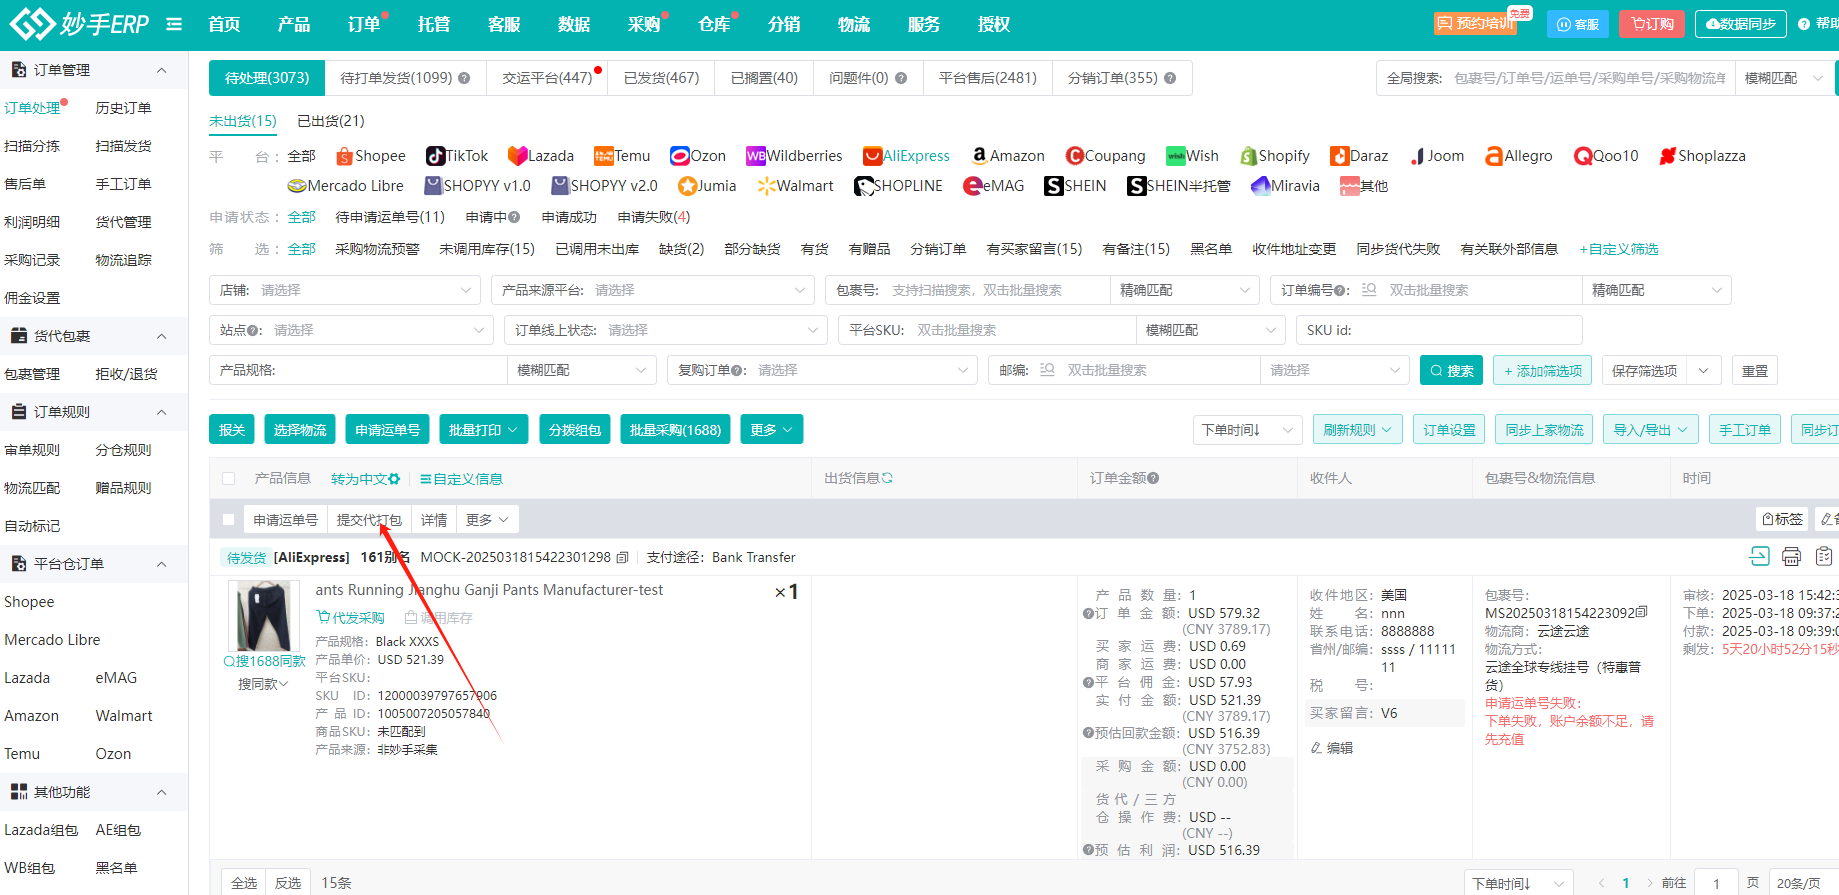Collapse the 订单管理 sidebar section
Image resolution: width=1839 pixels, height=895 pixels.
click(x=161, y=70)
